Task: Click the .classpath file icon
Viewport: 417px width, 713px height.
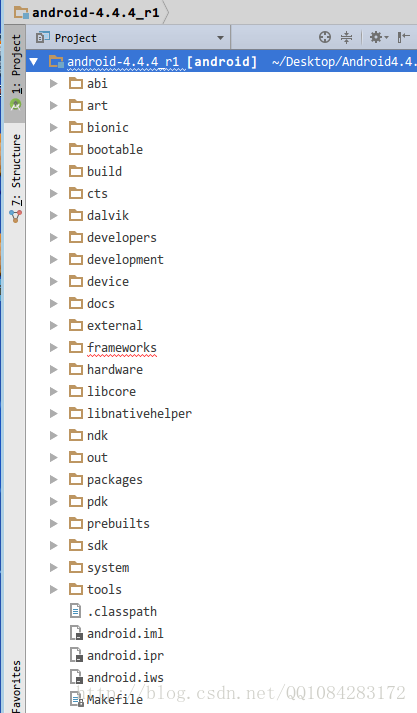Action: point(75,611)
